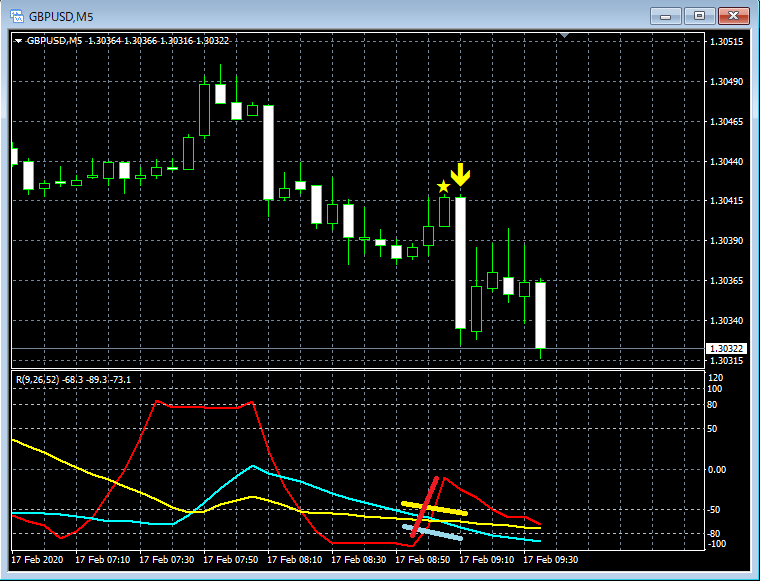The image size is (760, 581).
Task: Click the current price label 1.30322
Action: 726,348
